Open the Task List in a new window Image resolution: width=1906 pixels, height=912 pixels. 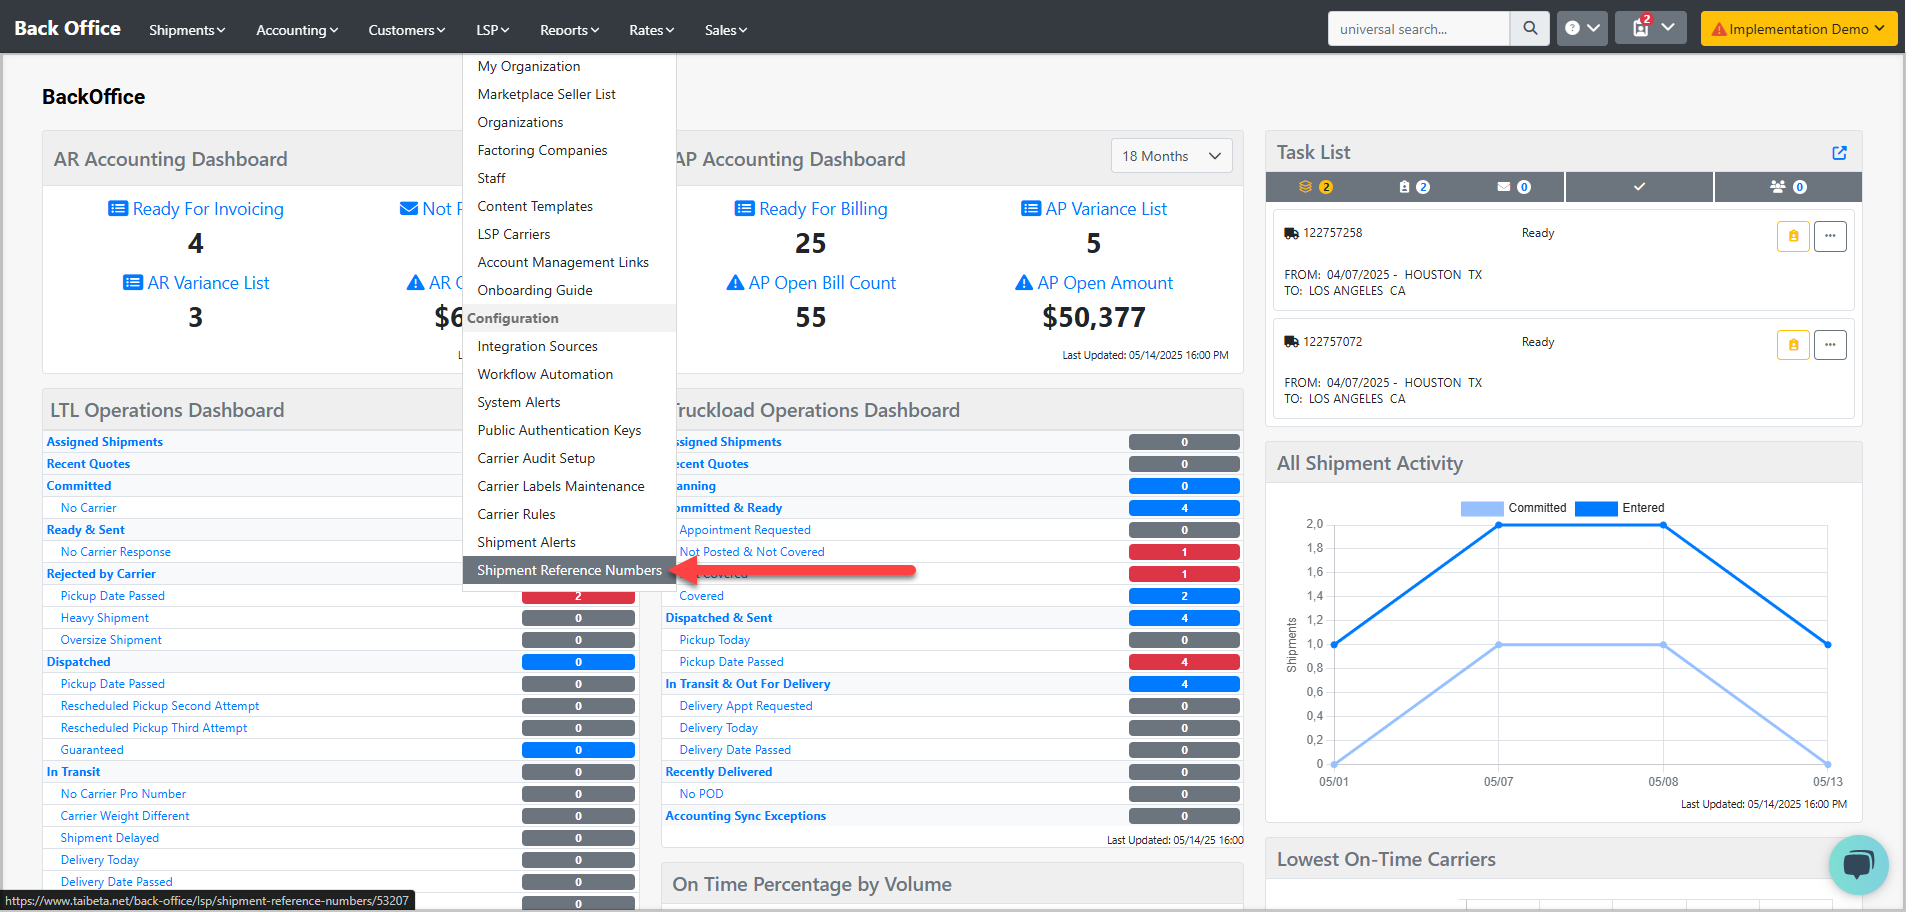pyautogui.click(x=1838, y=153)
